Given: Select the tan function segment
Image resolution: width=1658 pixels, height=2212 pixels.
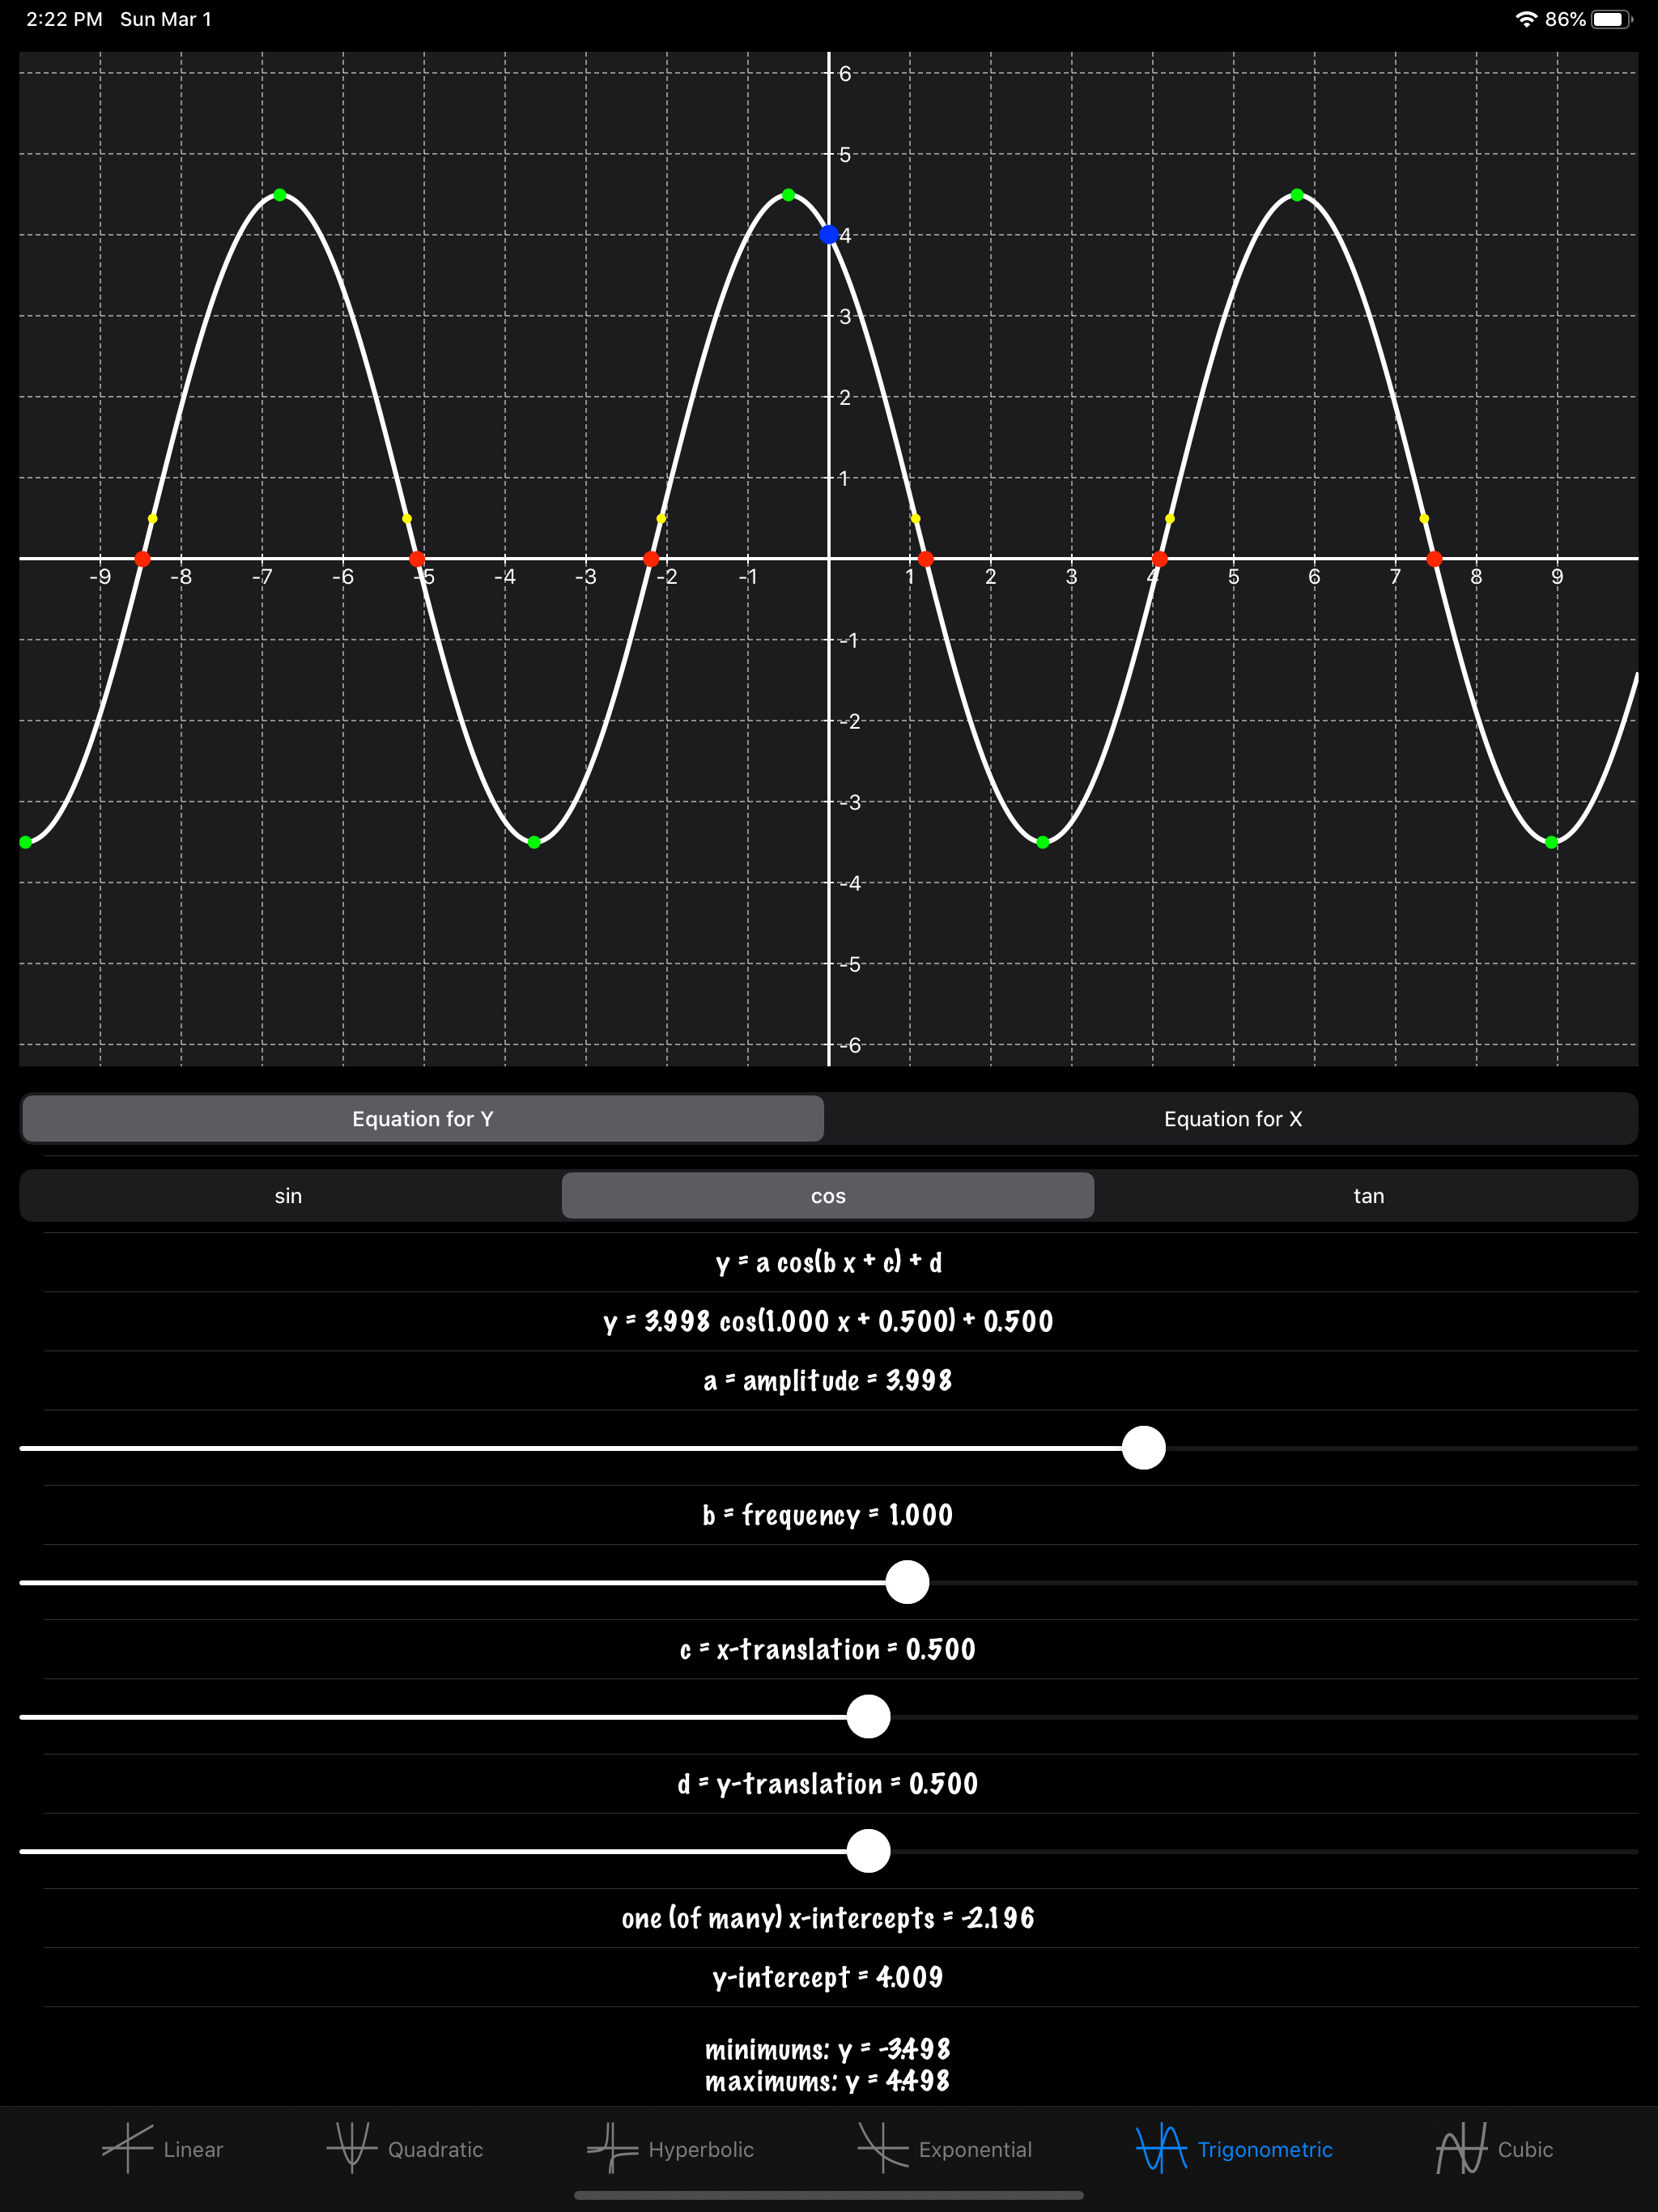Looking at the screenshot, I should click(x=1368, y=1196).
